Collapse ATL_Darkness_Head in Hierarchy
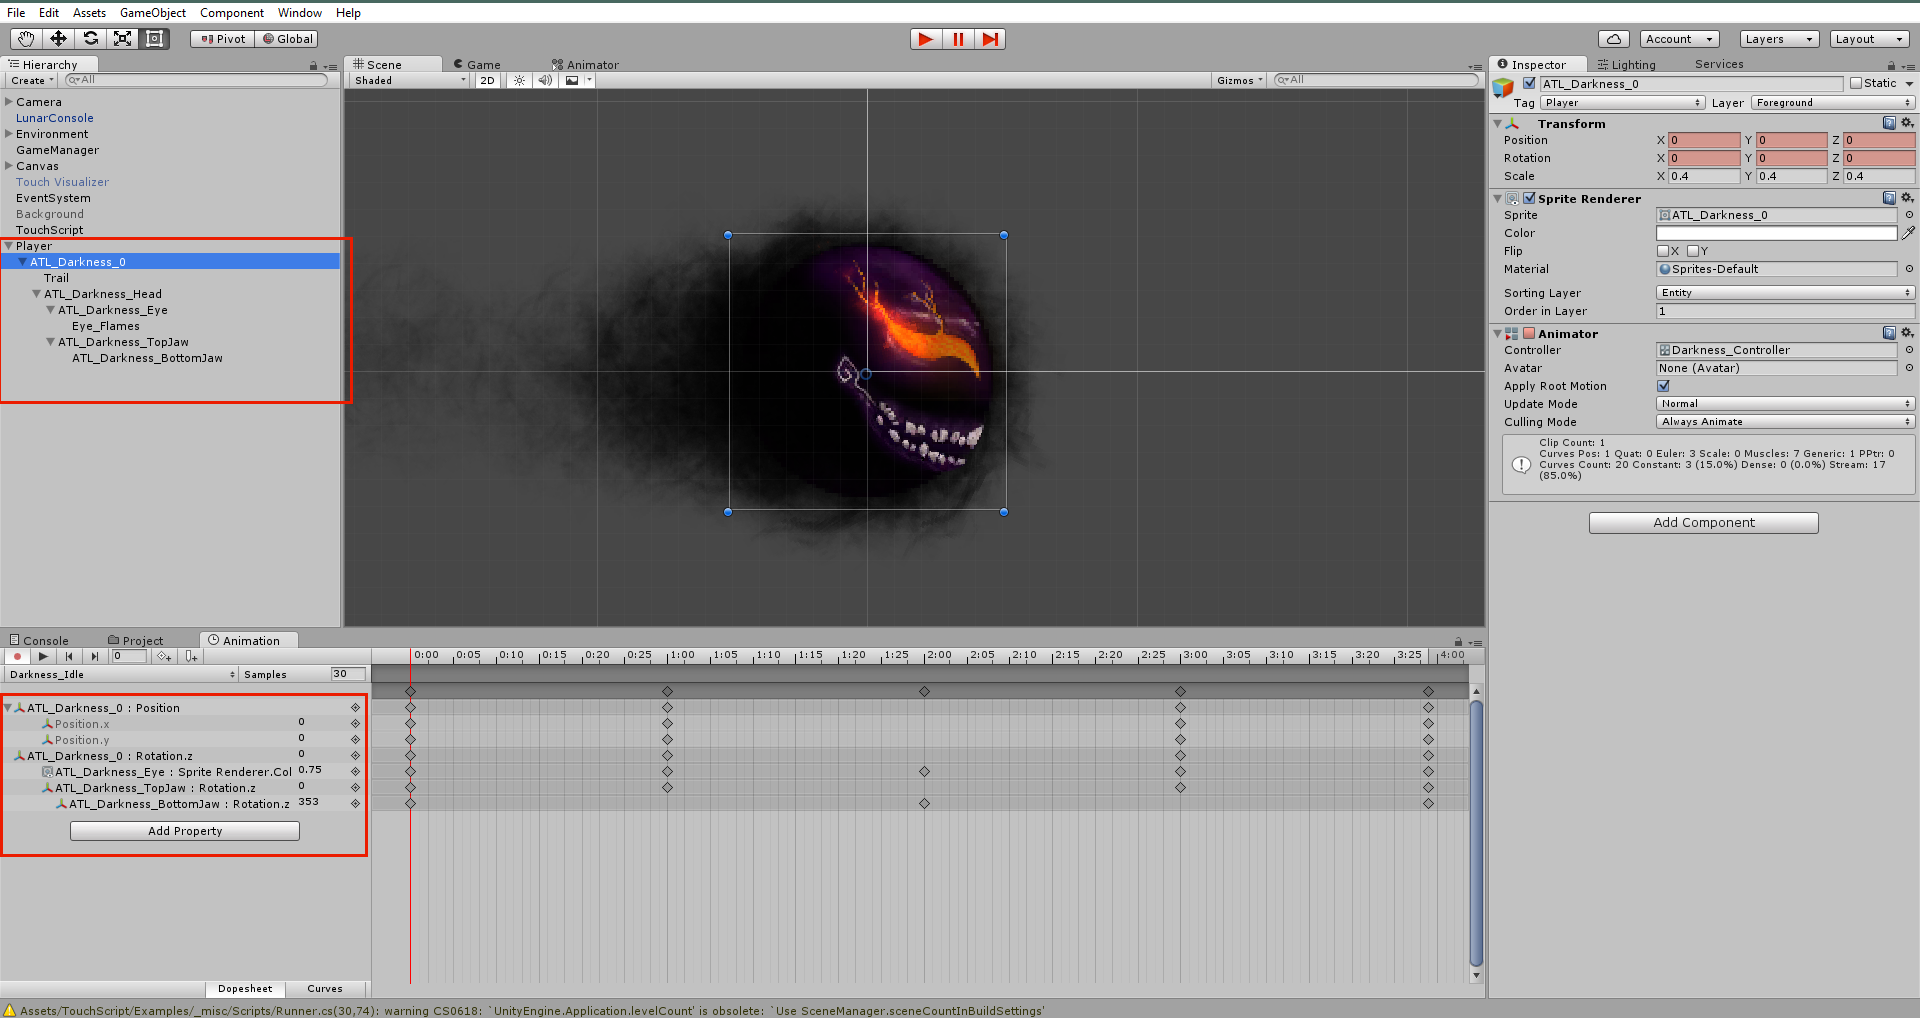 click(x=37, y=294)
